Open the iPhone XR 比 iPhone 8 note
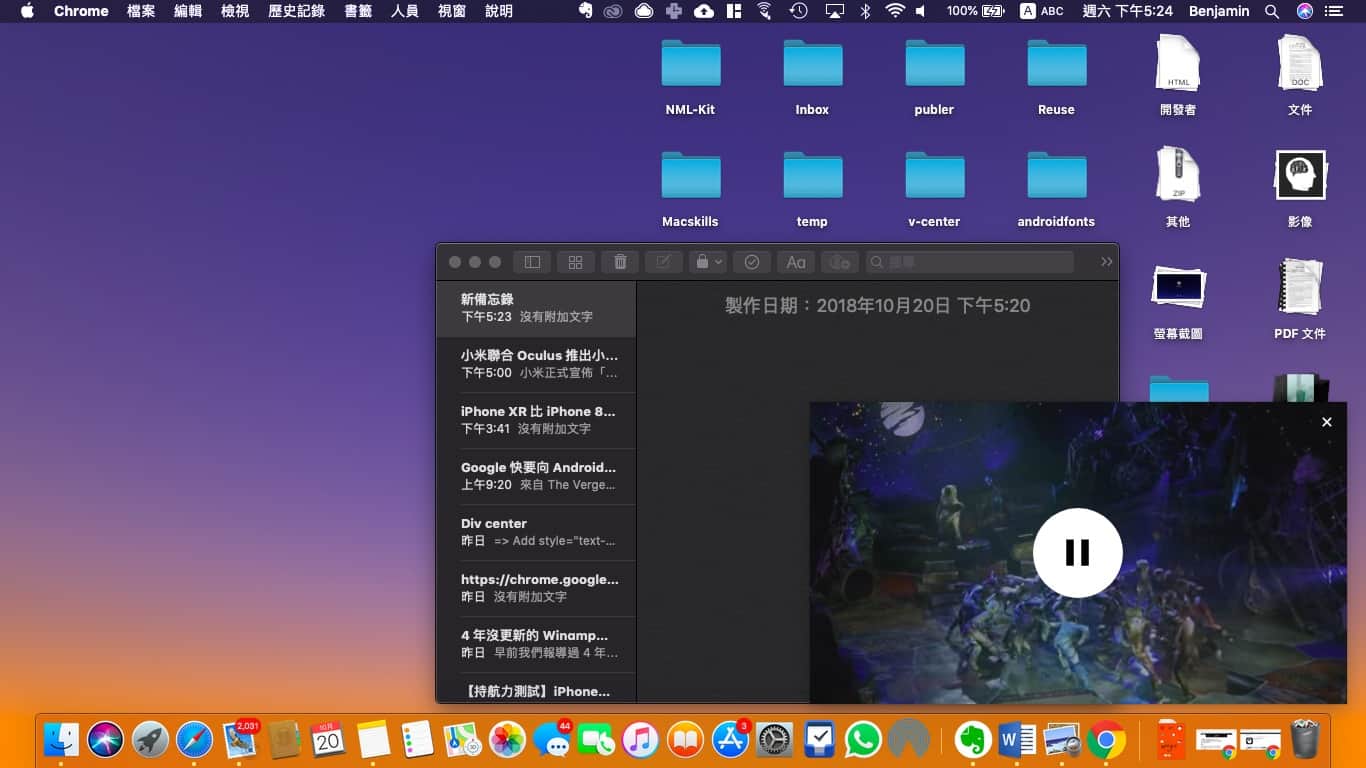 tap(536, 421)
